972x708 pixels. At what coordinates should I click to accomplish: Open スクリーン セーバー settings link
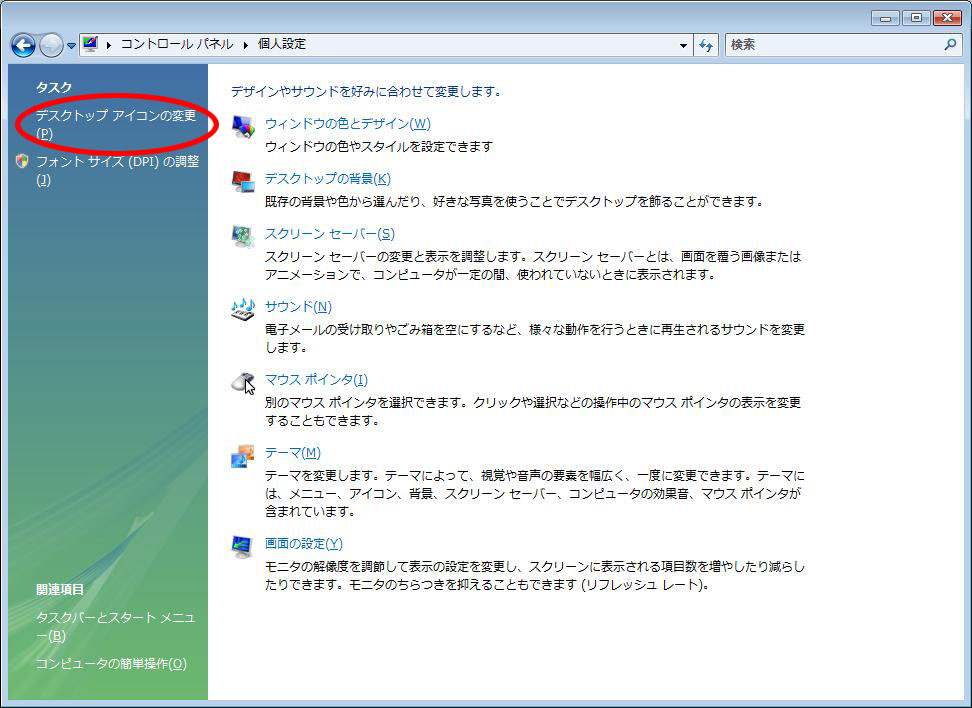(x=329, y=234)
